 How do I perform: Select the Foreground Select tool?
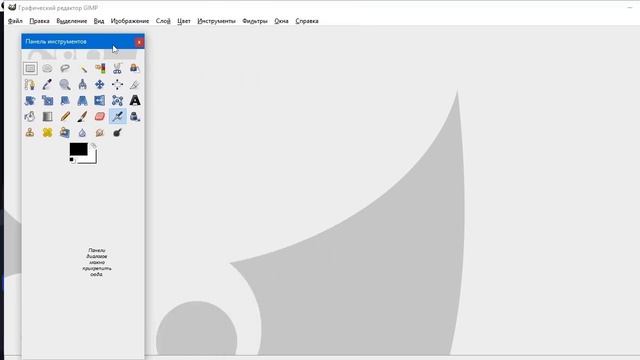click(x=135, y=69)
